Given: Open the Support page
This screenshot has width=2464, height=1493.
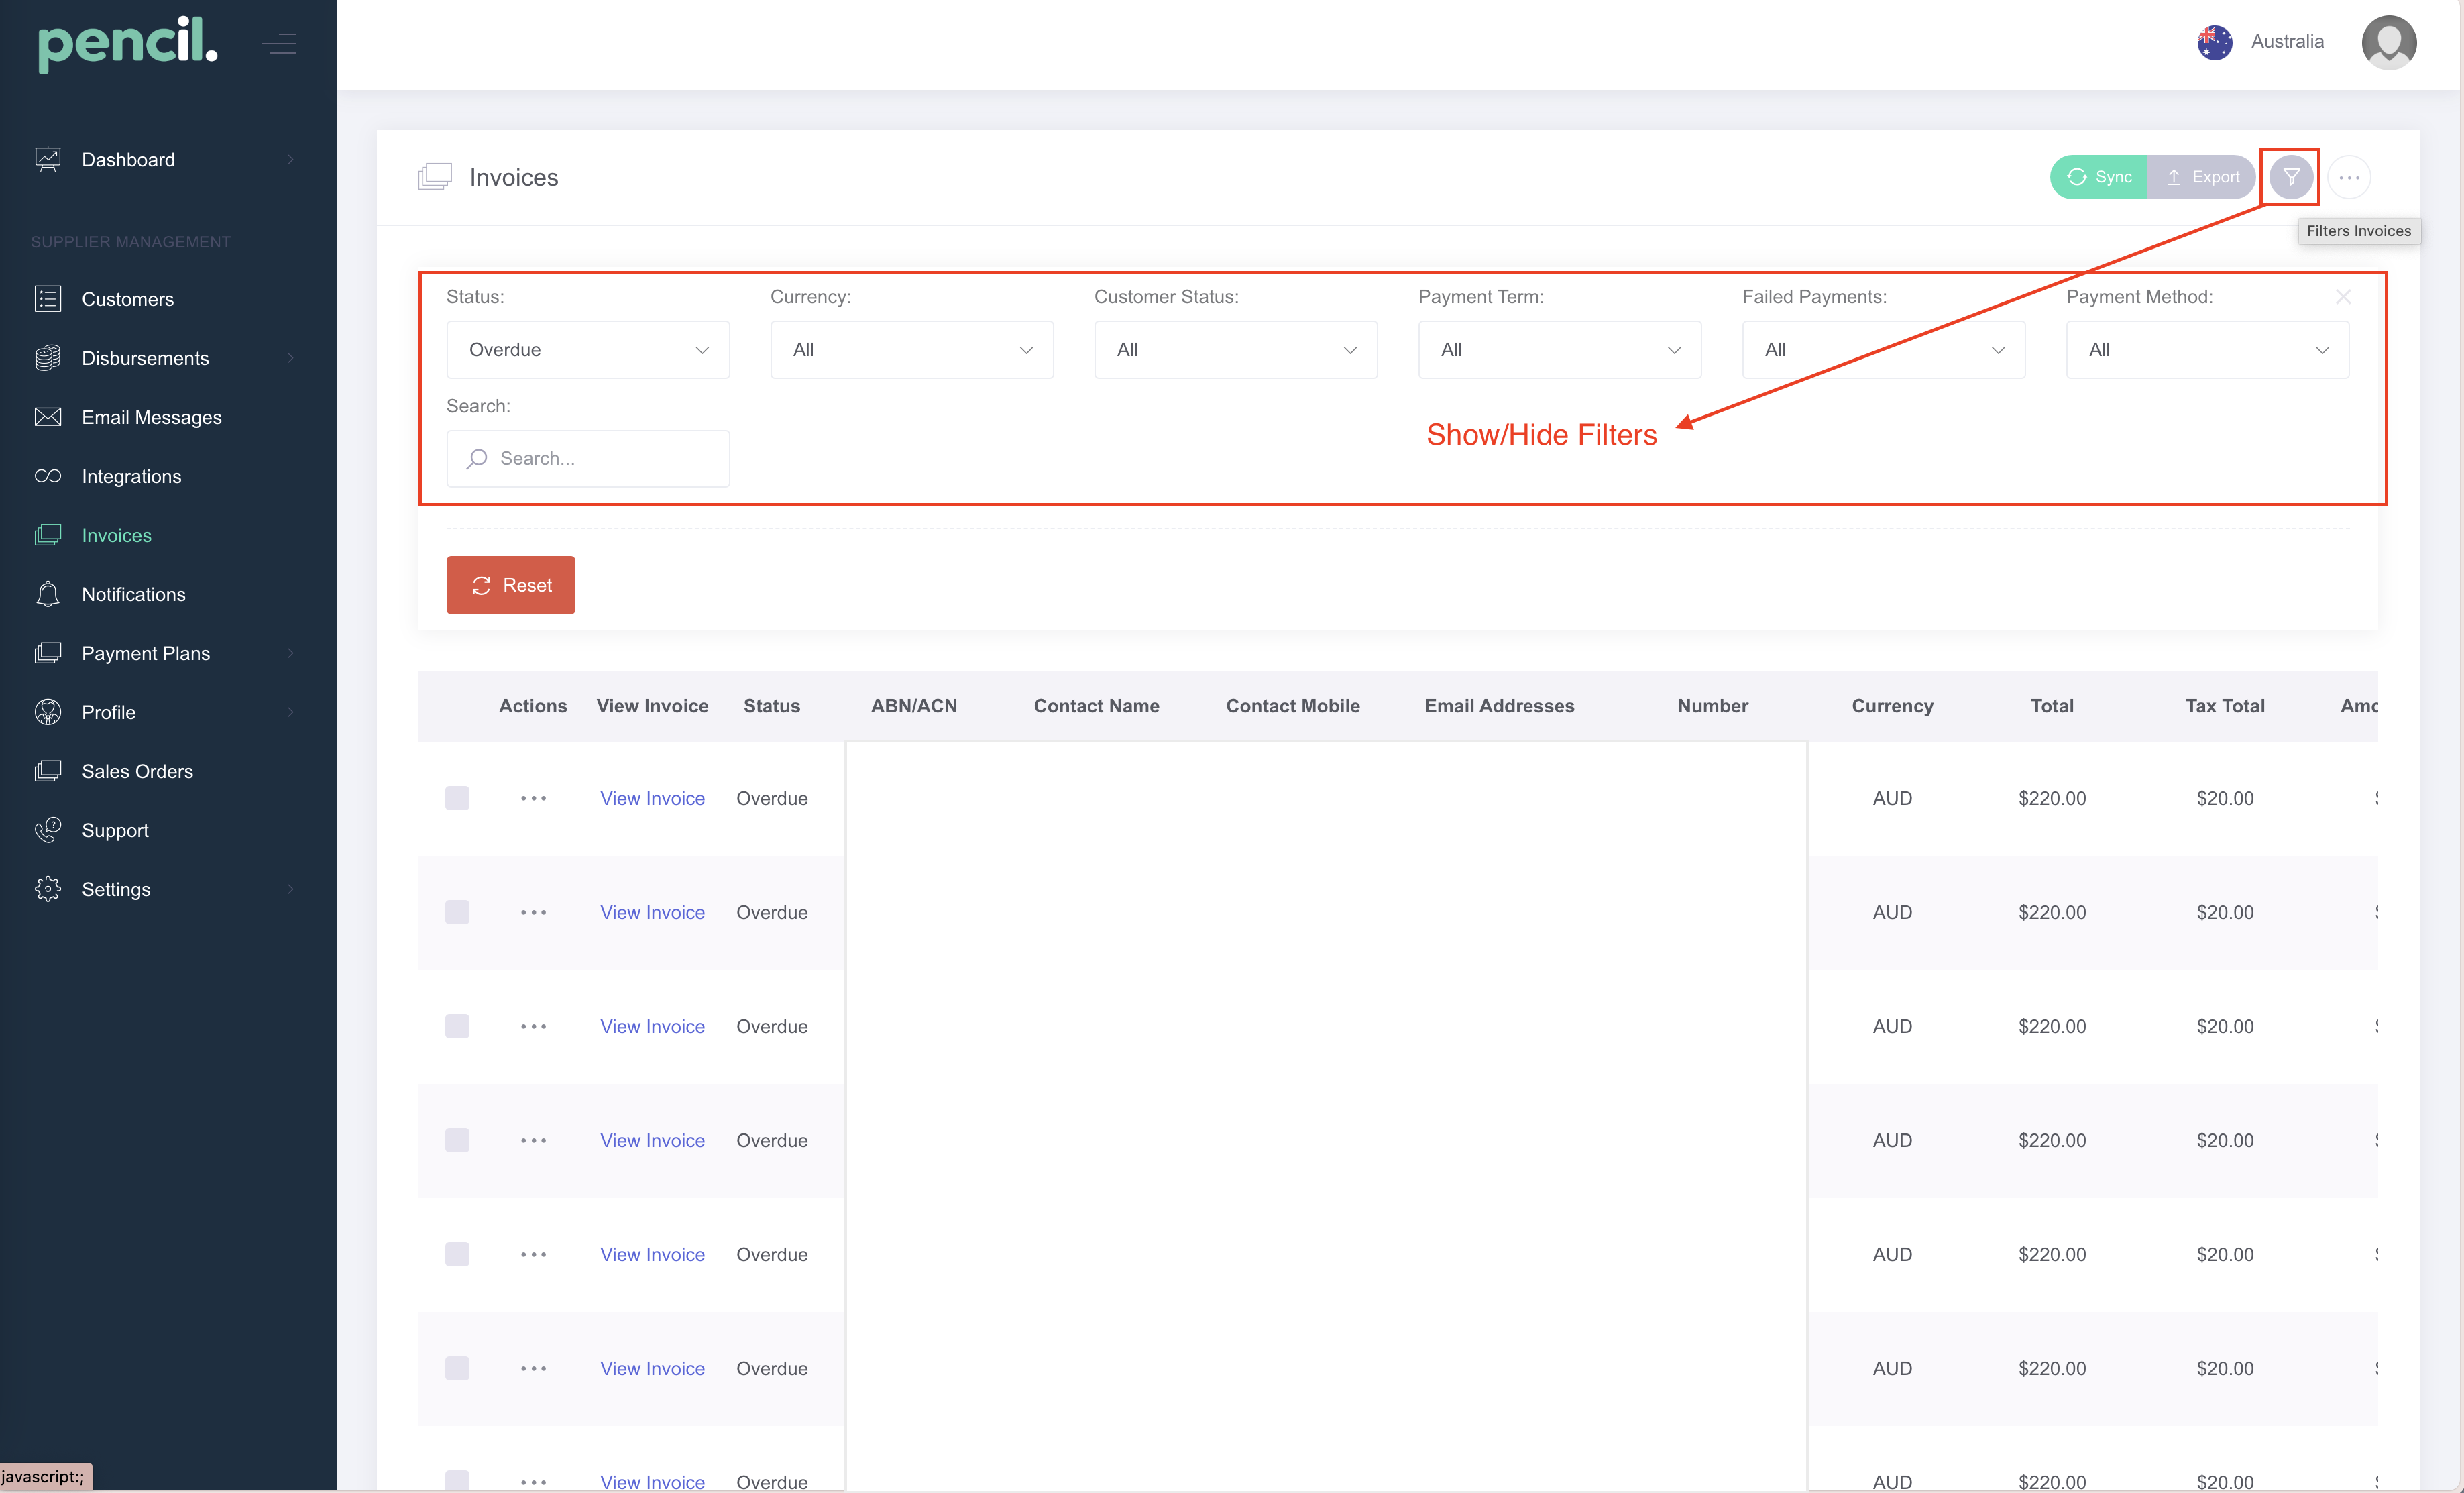Looking at the screenshot, I should coord(115,830).
